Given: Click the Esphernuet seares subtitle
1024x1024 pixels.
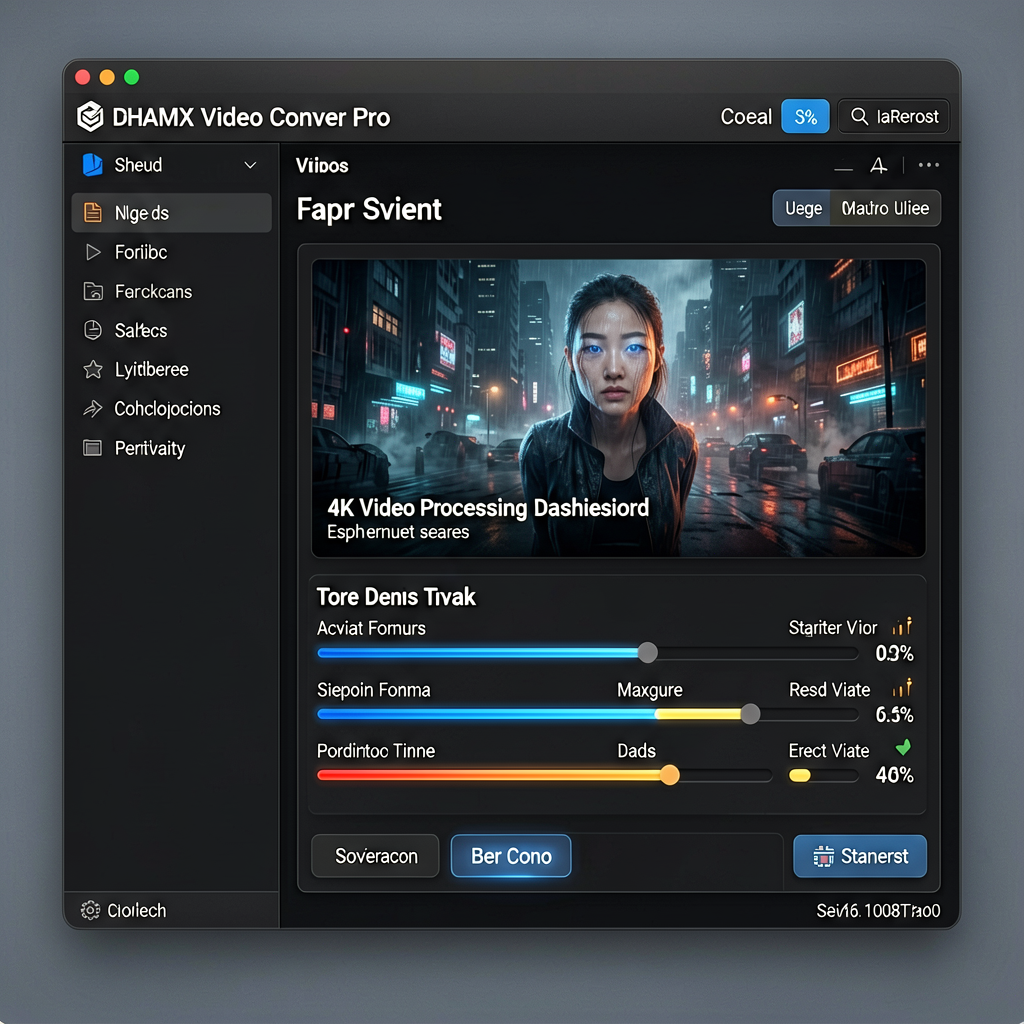Looking at the screenshot, I should 398,532.
